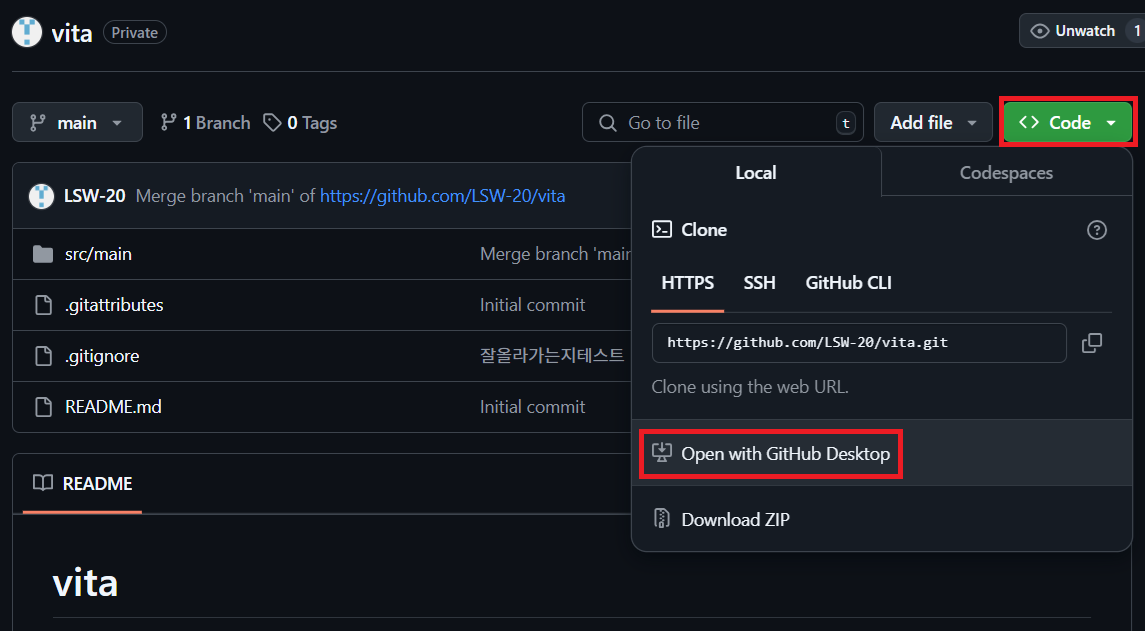Open the 잘올라가는지테스트 commit message
The image size is (1145, 631).
552,356
